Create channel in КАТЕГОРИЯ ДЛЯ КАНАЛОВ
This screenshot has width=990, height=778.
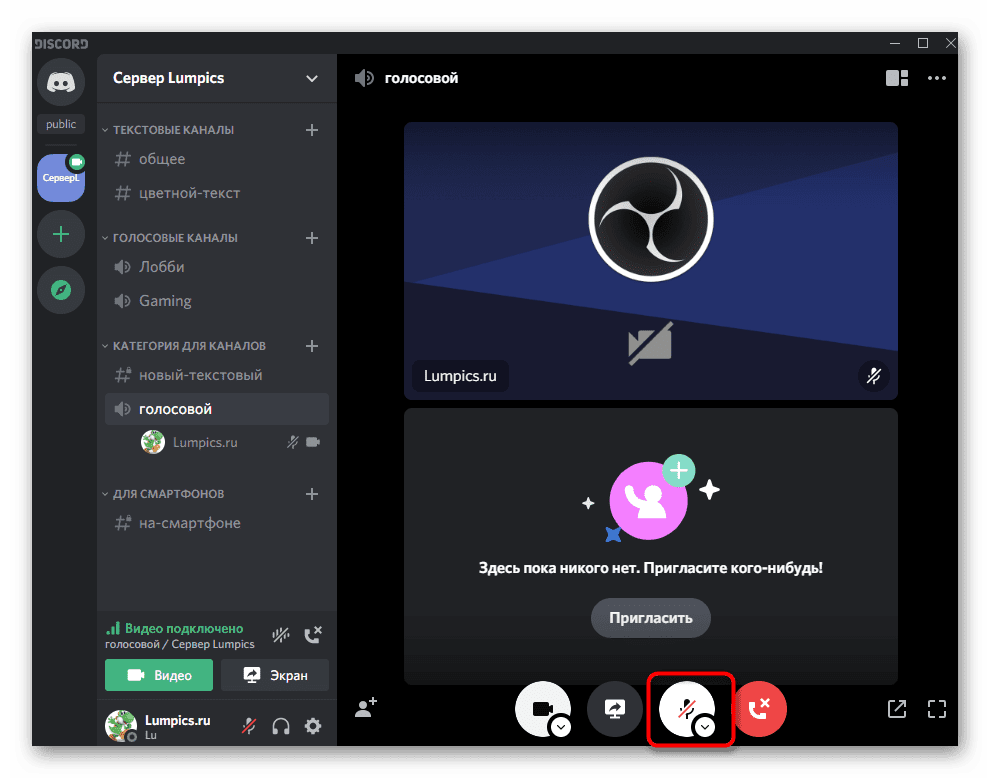[x=312, y=346]
